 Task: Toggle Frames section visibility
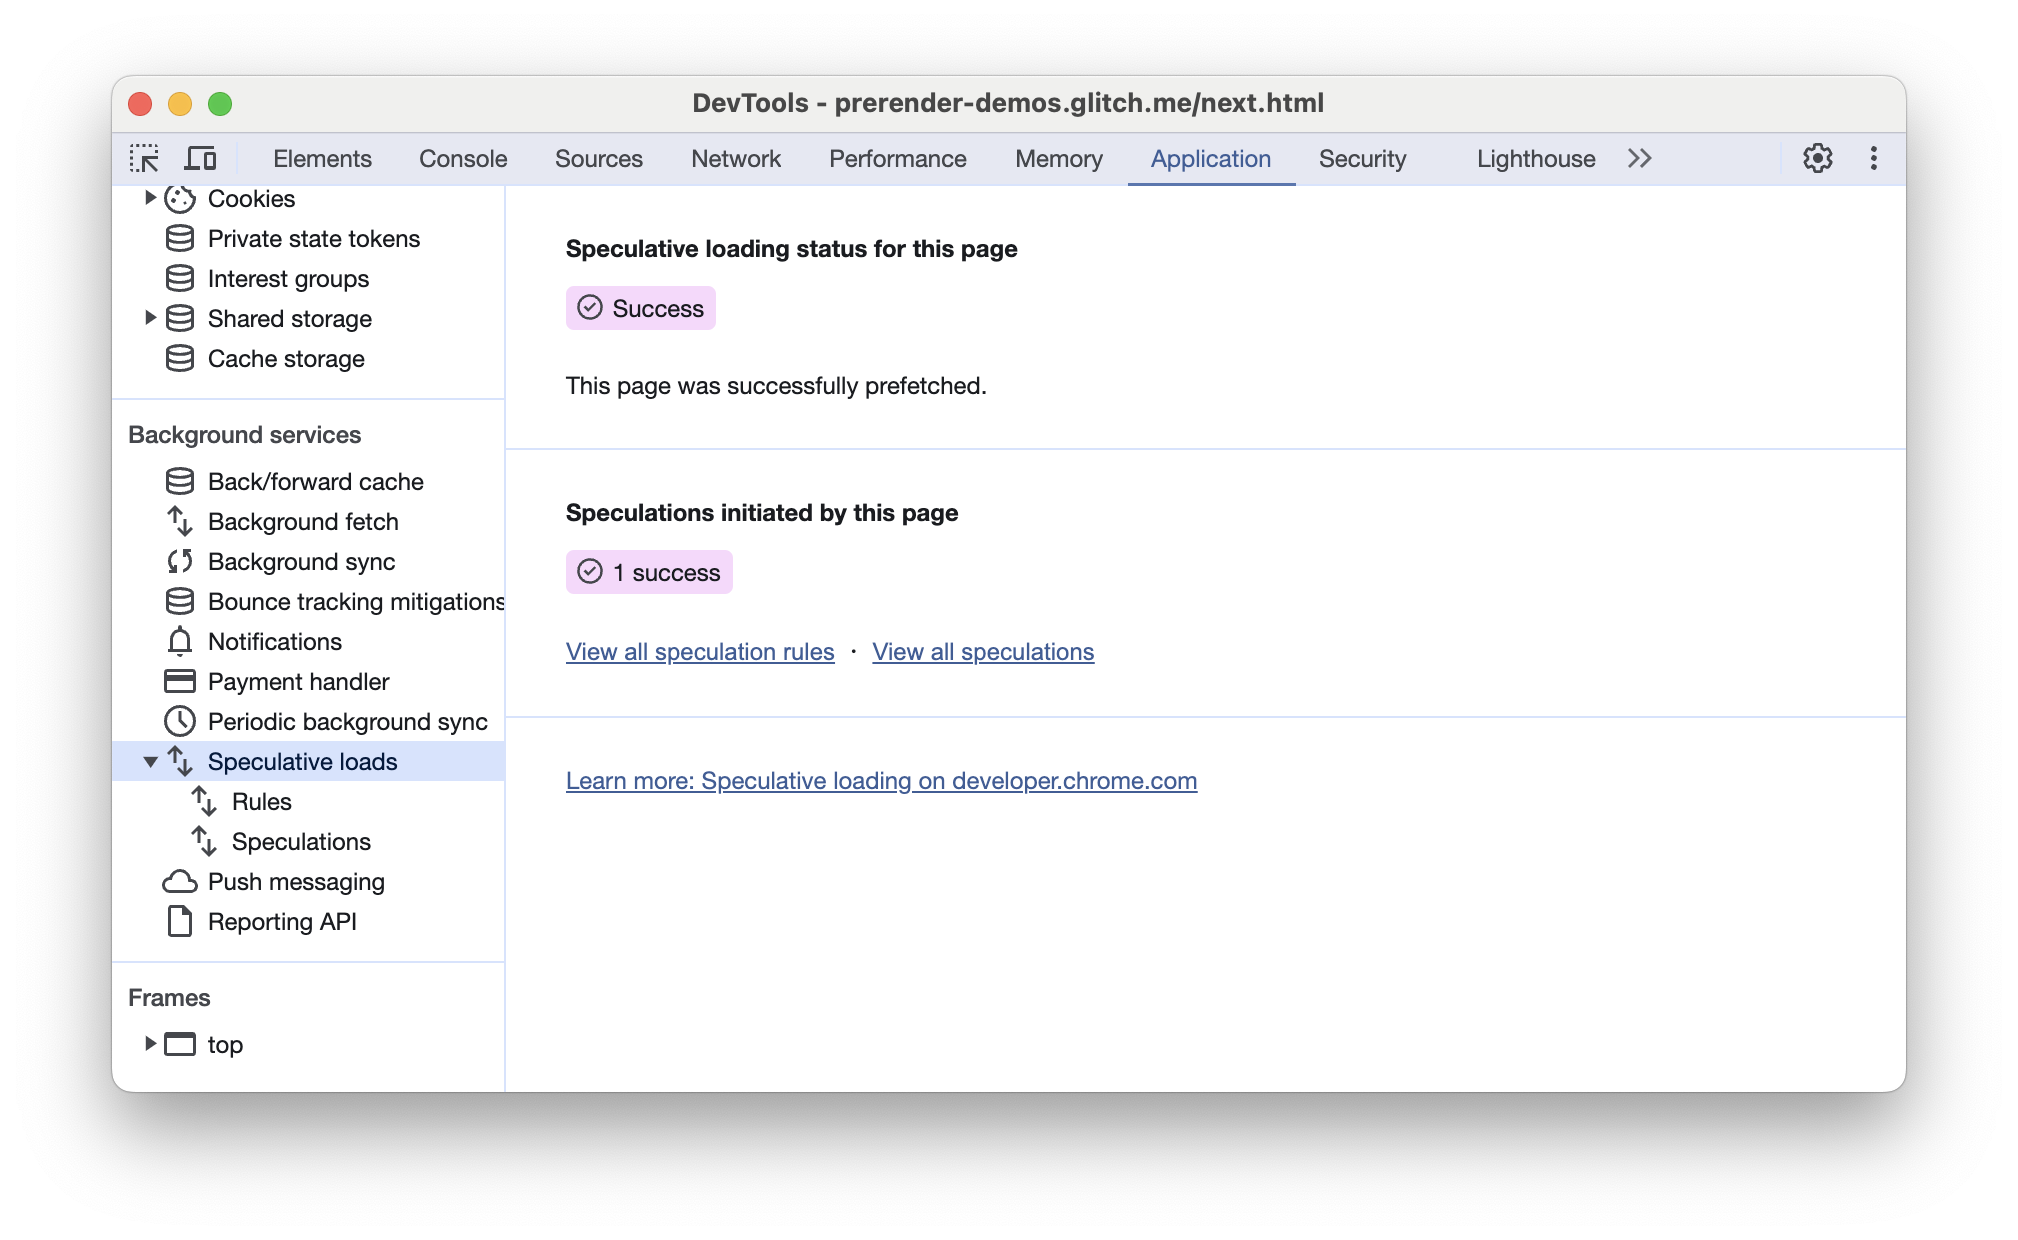(167, 996)
